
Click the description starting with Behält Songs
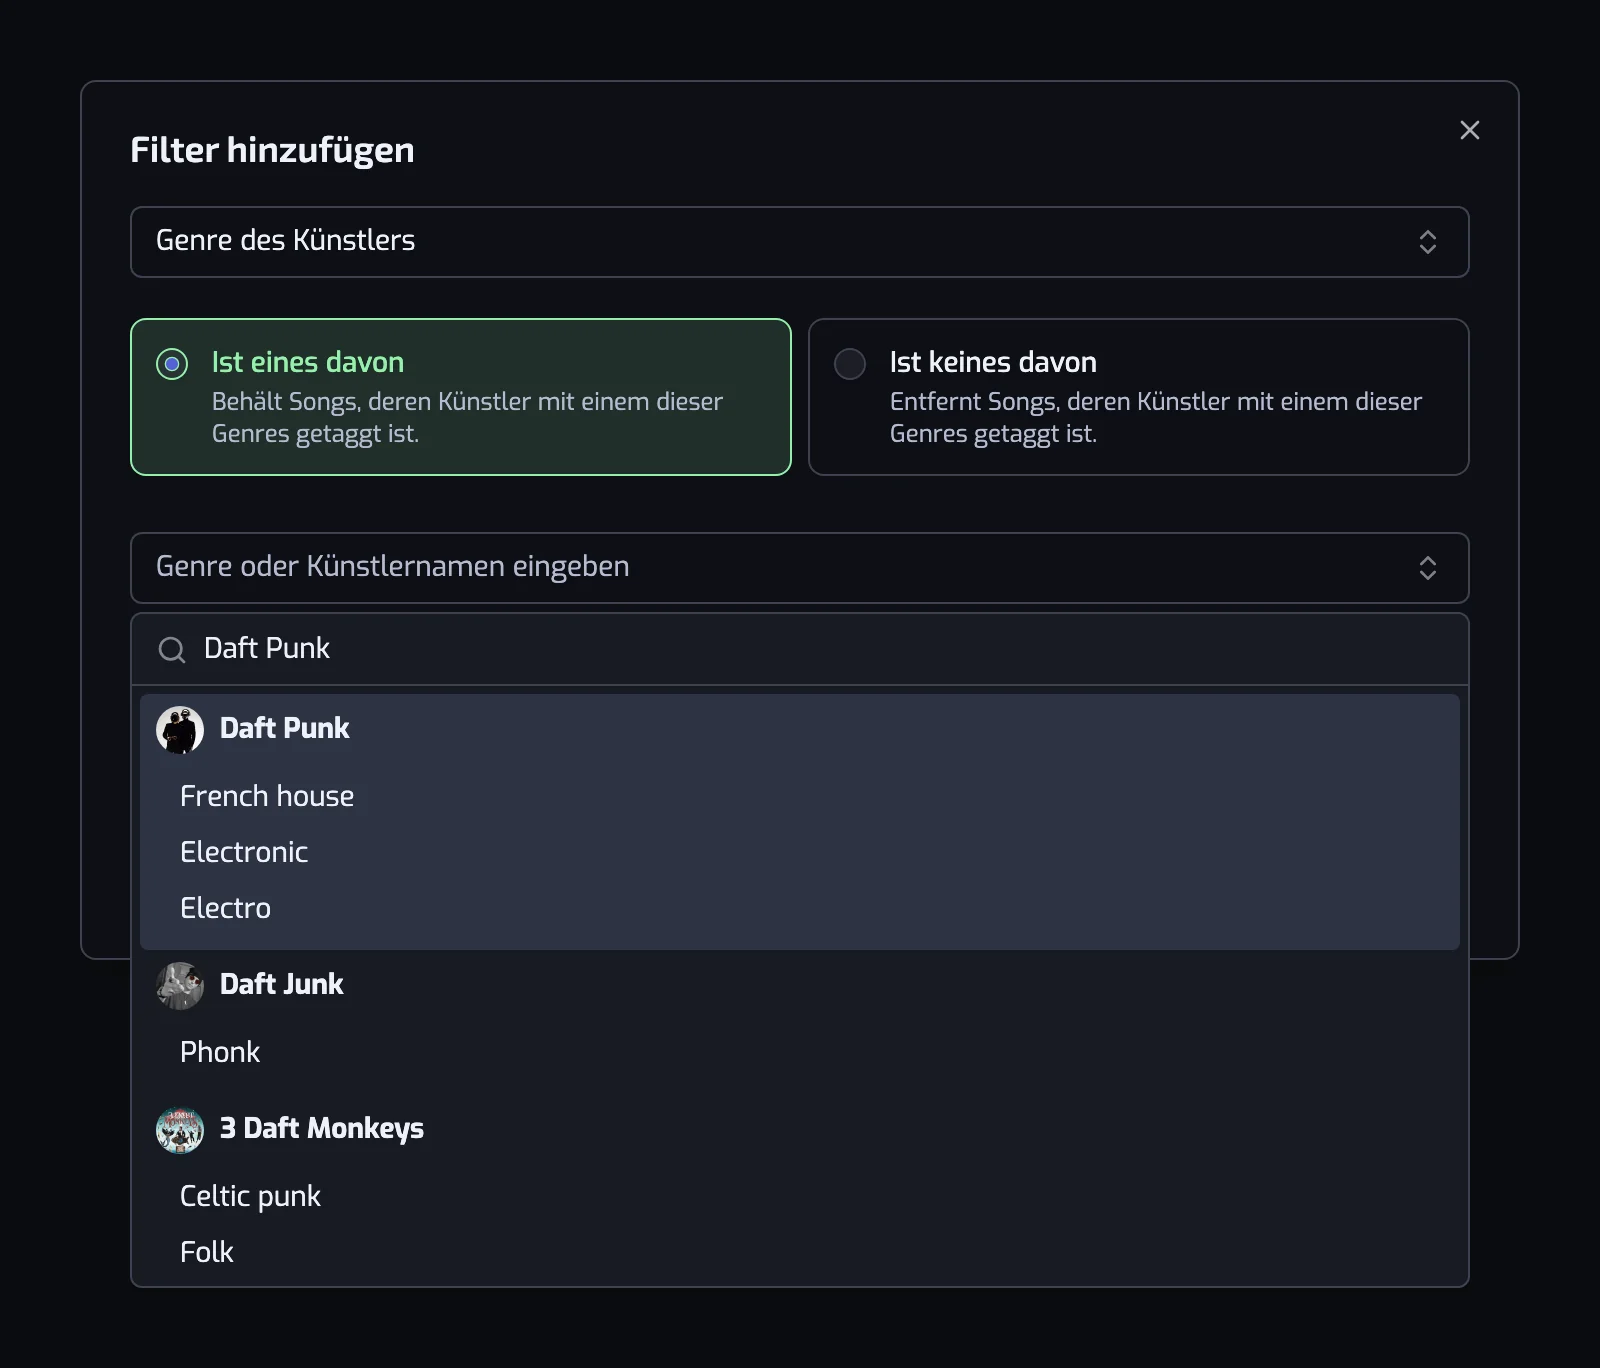click(467, 417)
